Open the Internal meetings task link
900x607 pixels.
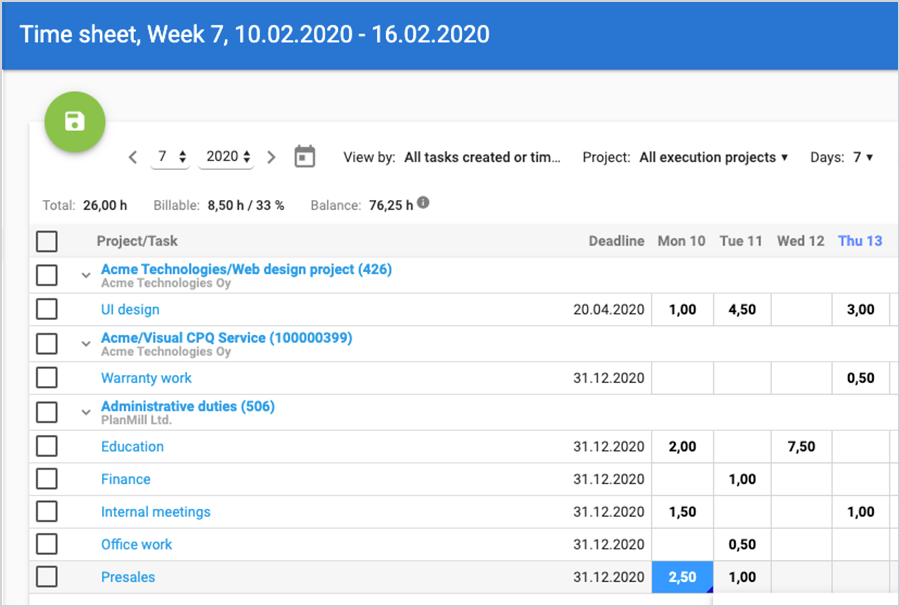click(156, 512)
